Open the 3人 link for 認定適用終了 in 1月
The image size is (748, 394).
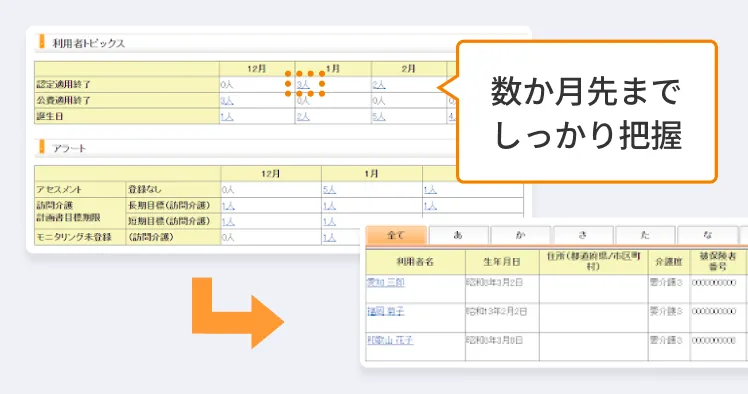(x=303, y=85)
